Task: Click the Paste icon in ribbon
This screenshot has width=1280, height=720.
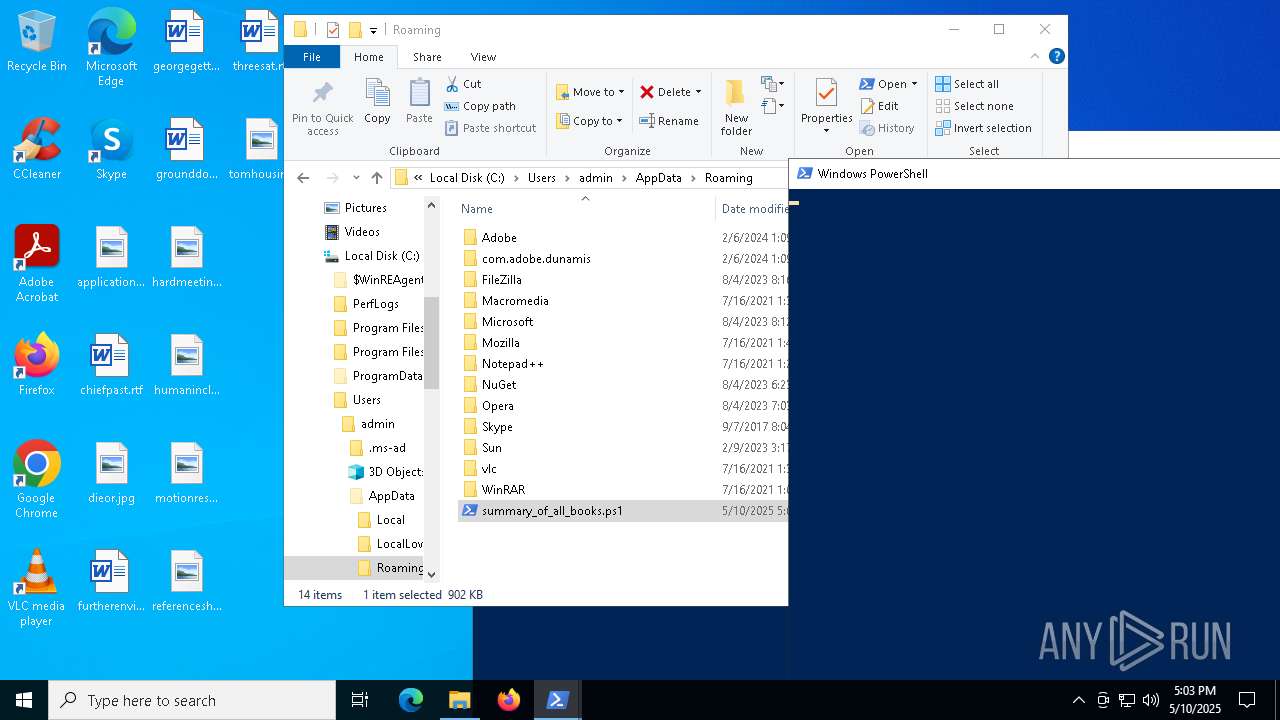Action: pyautogui.click(x=419, y=102)
